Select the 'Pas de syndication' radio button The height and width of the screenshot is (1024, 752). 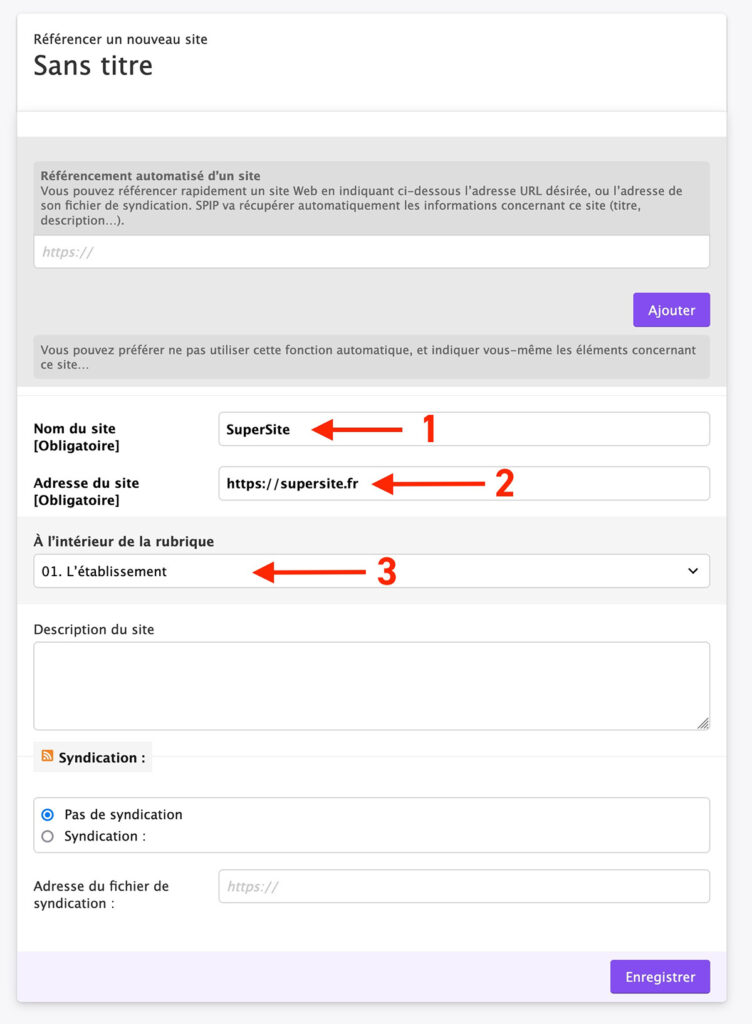coord(47,814)
